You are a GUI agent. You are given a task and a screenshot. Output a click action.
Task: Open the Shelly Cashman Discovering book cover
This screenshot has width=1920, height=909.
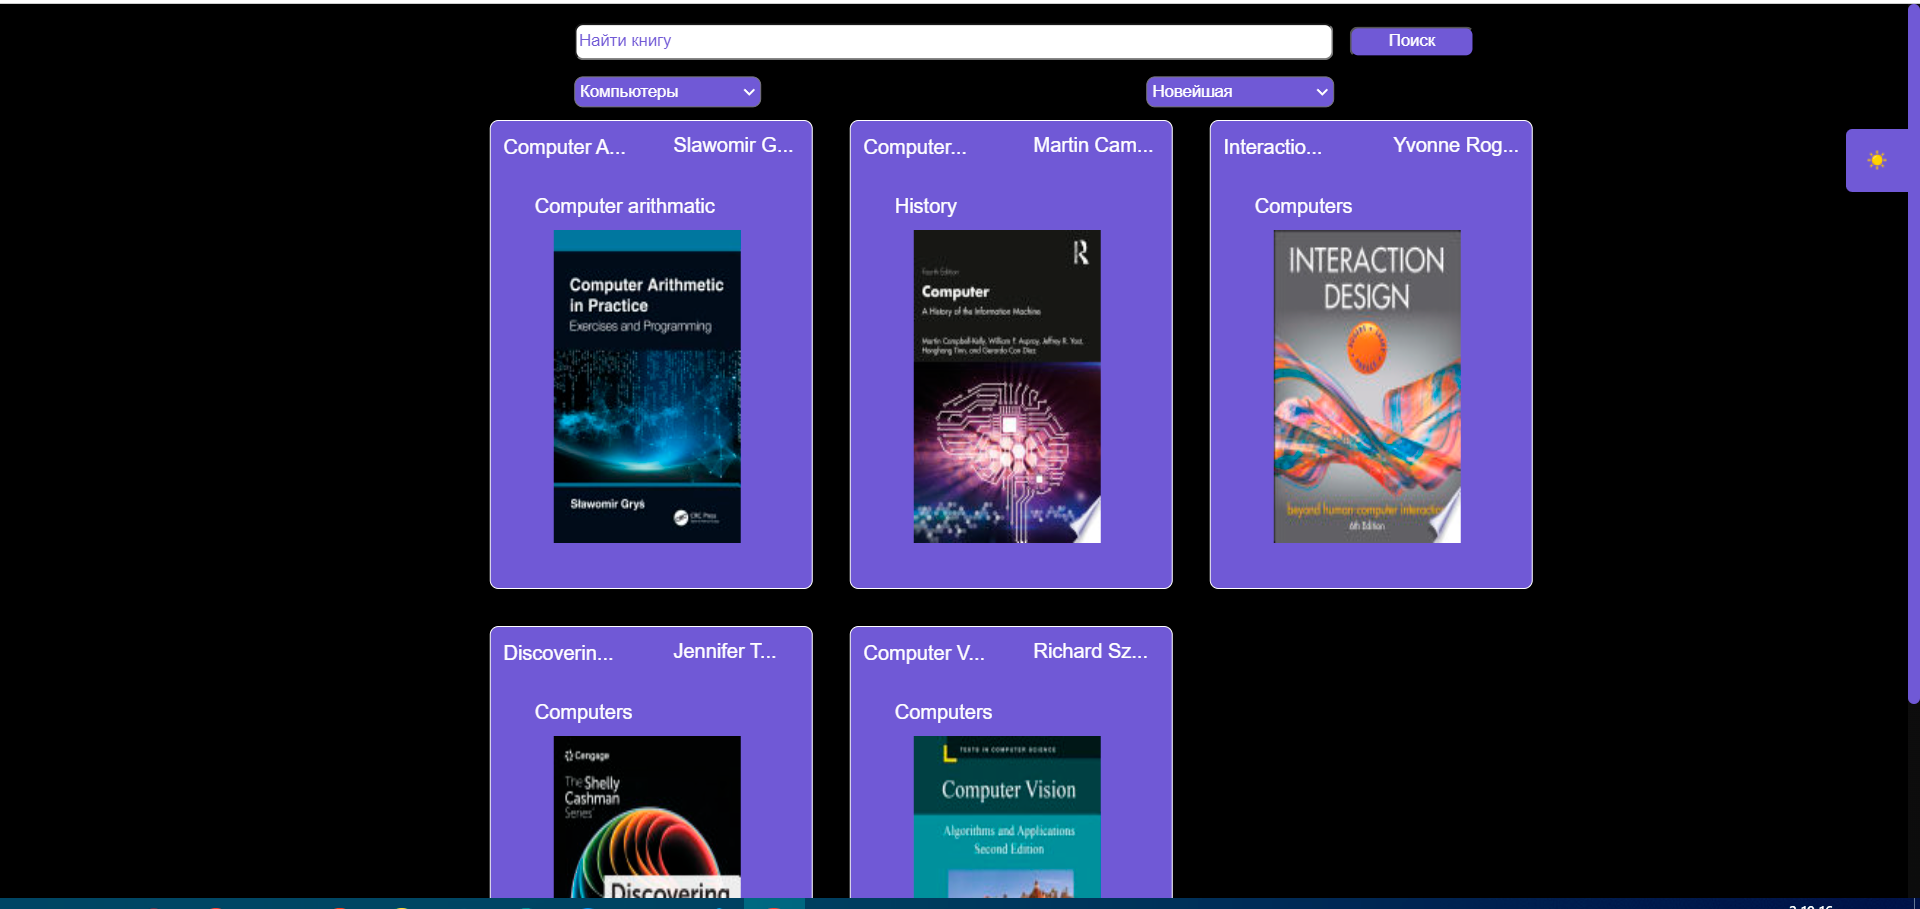coord(647,816)
